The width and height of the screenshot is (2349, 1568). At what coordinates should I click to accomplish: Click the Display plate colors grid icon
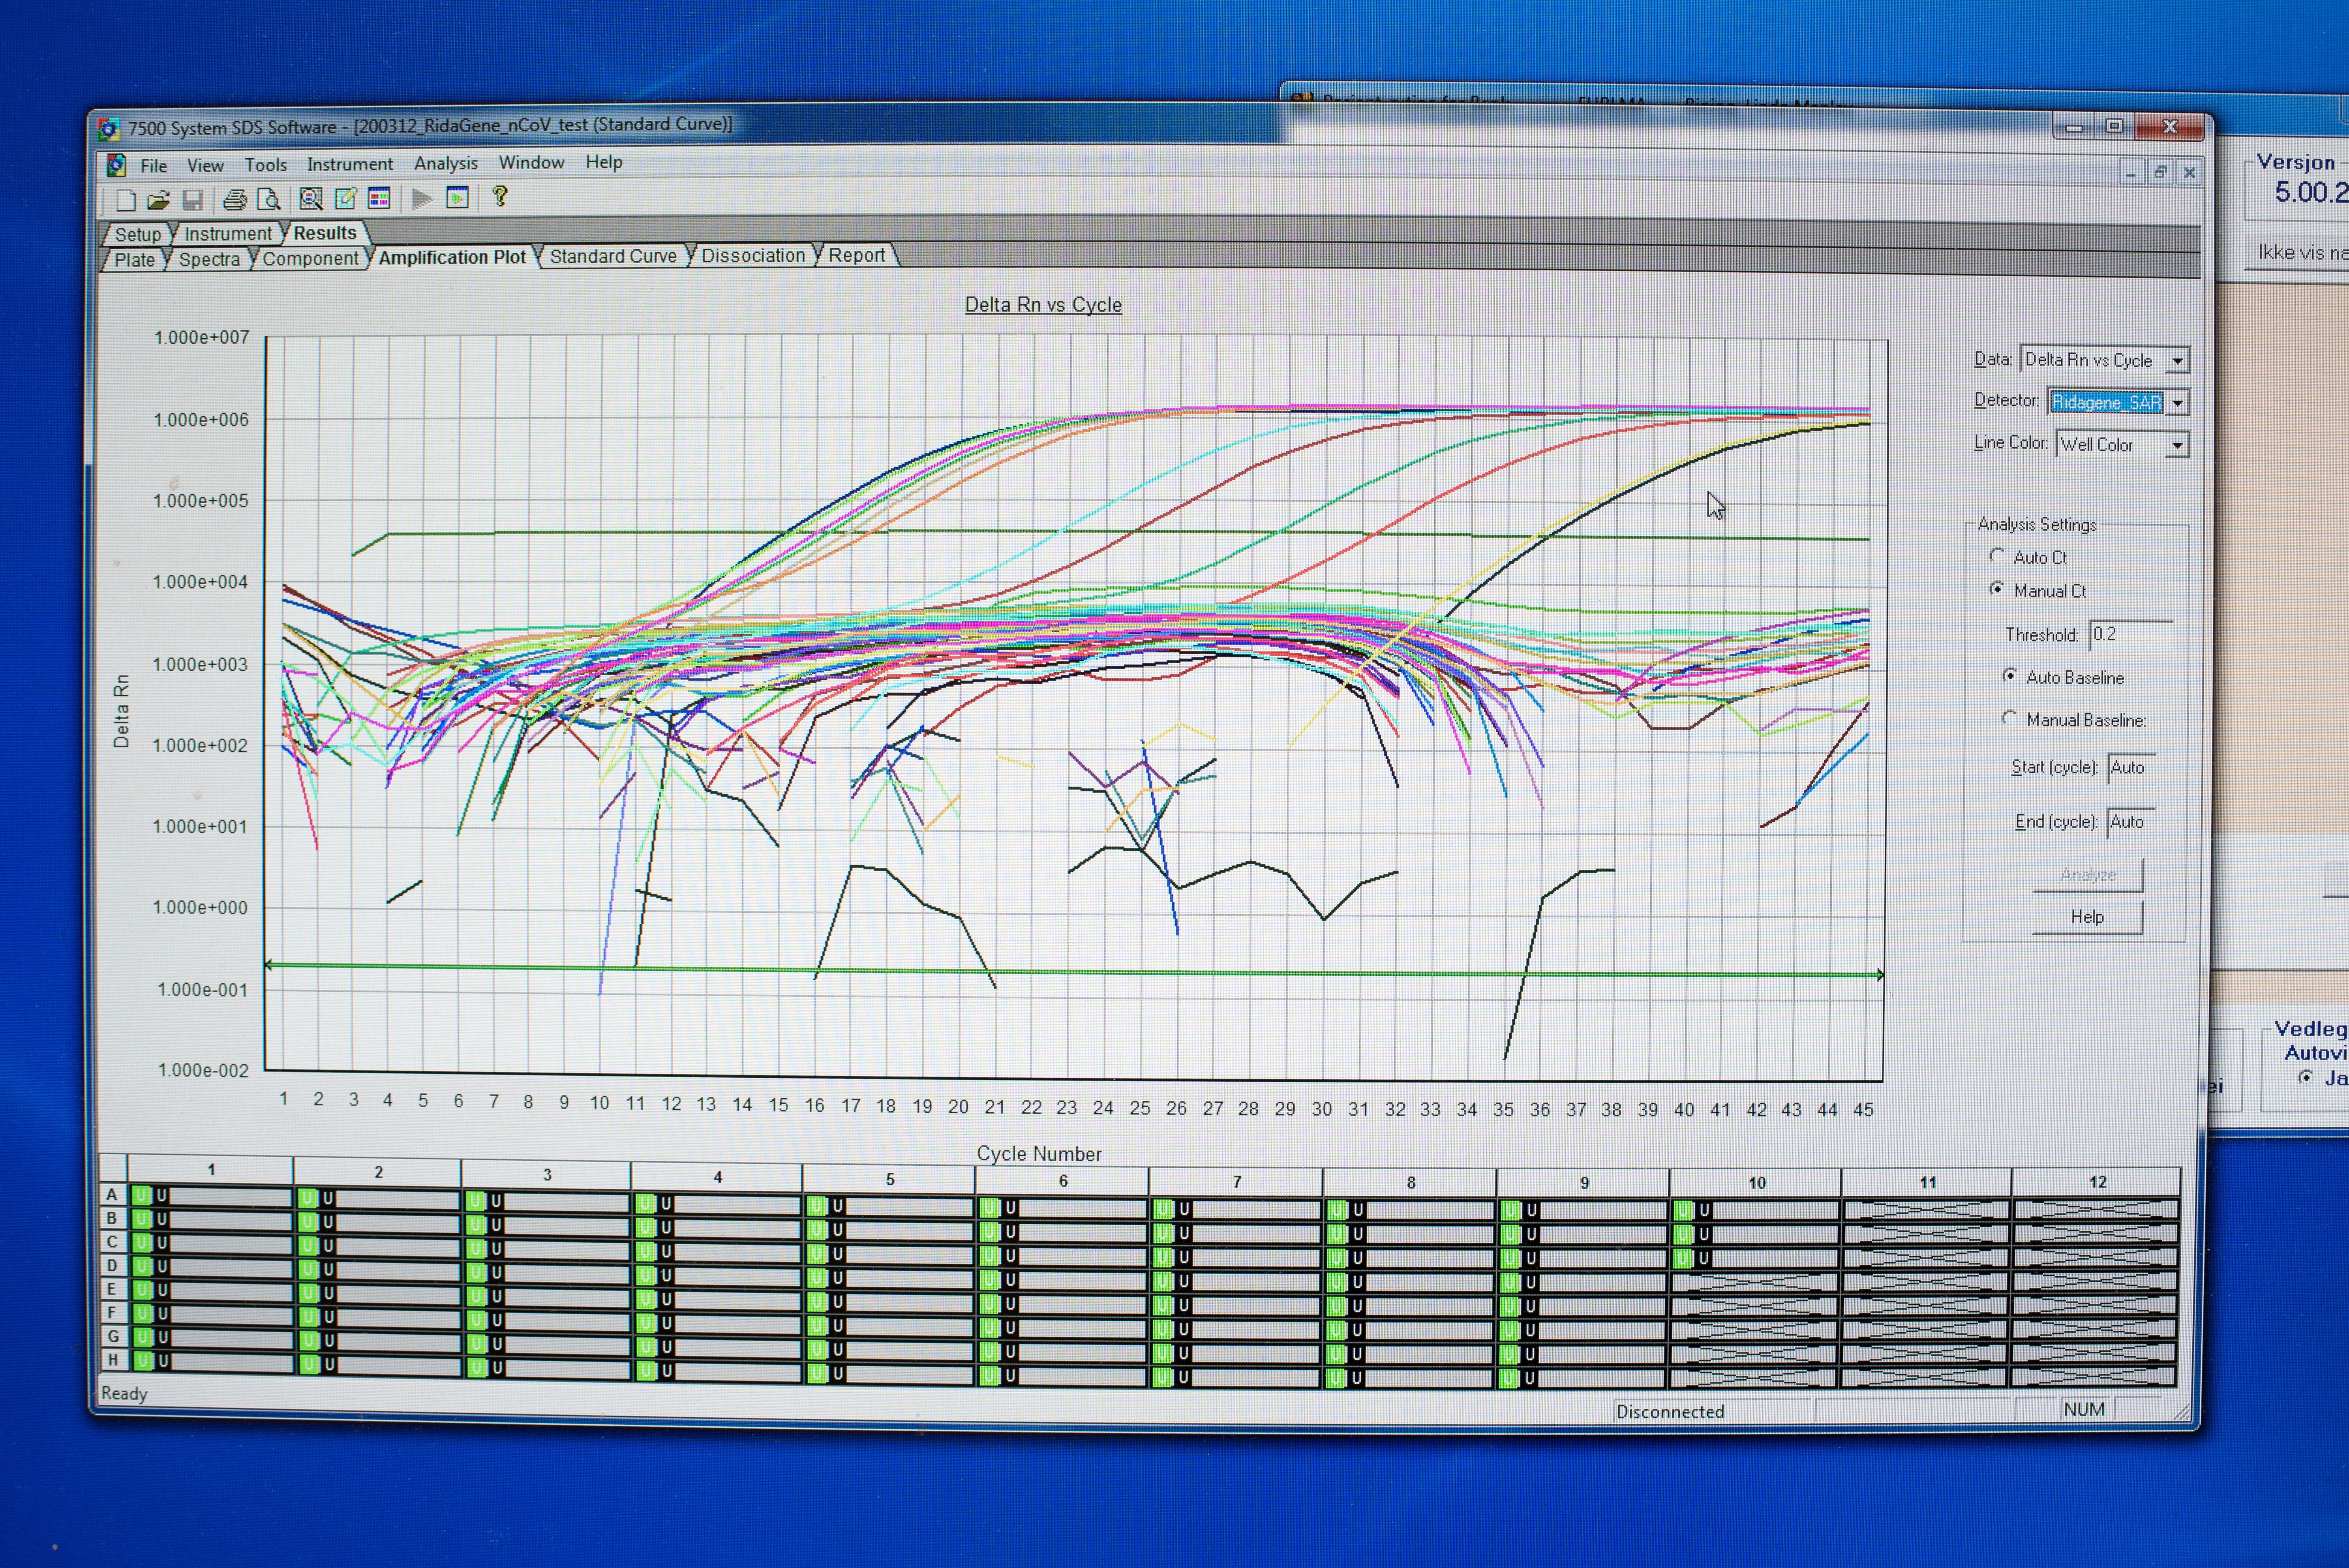tap(379, 198)
